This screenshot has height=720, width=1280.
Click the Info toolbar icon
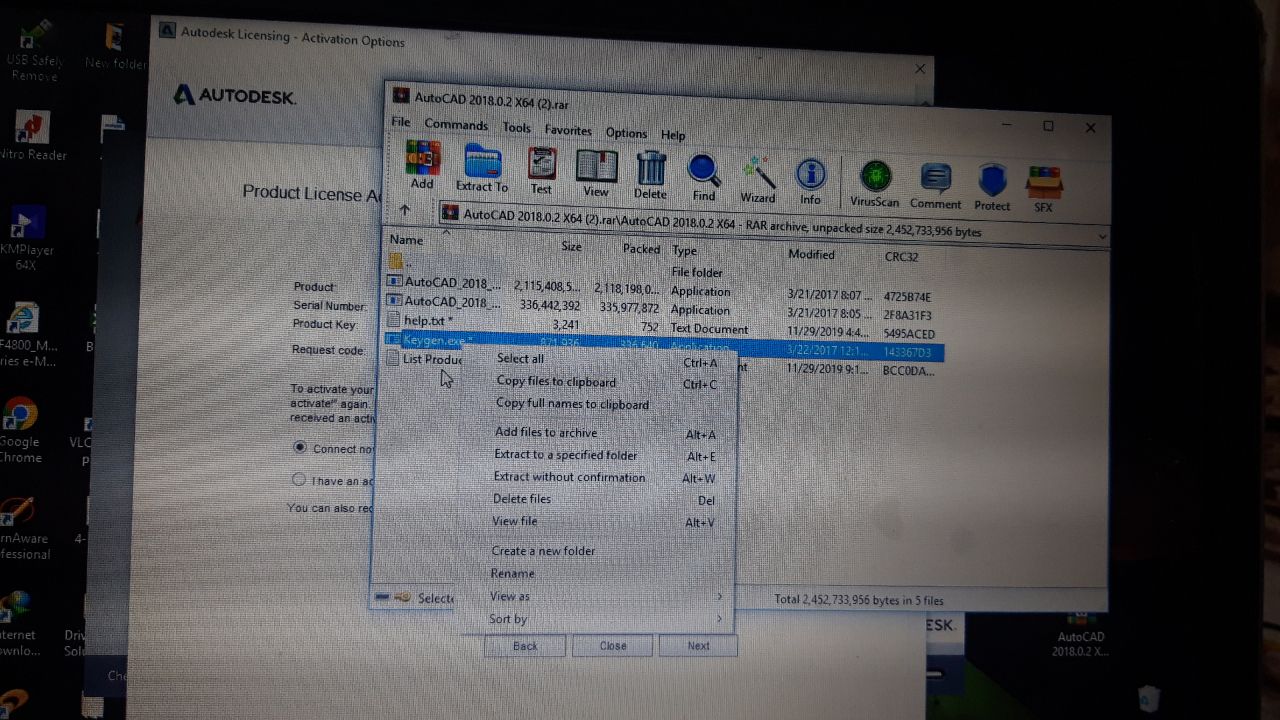click(x=810, y=181)
